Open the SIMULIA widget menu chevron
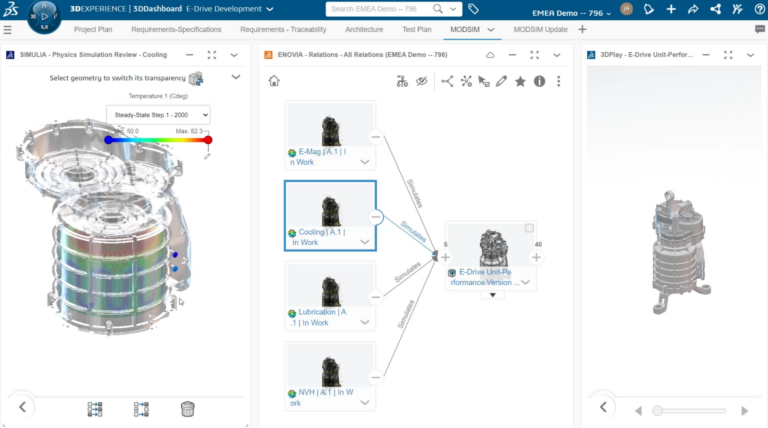The image size is (768, 428). click(234, 55)
